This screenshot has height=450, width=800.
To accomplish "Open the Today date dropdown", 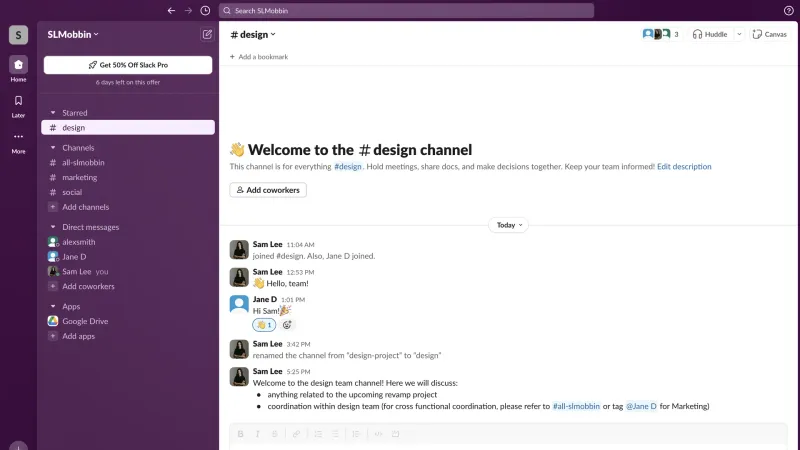I will pyautogui.click(x=509, y=225).
